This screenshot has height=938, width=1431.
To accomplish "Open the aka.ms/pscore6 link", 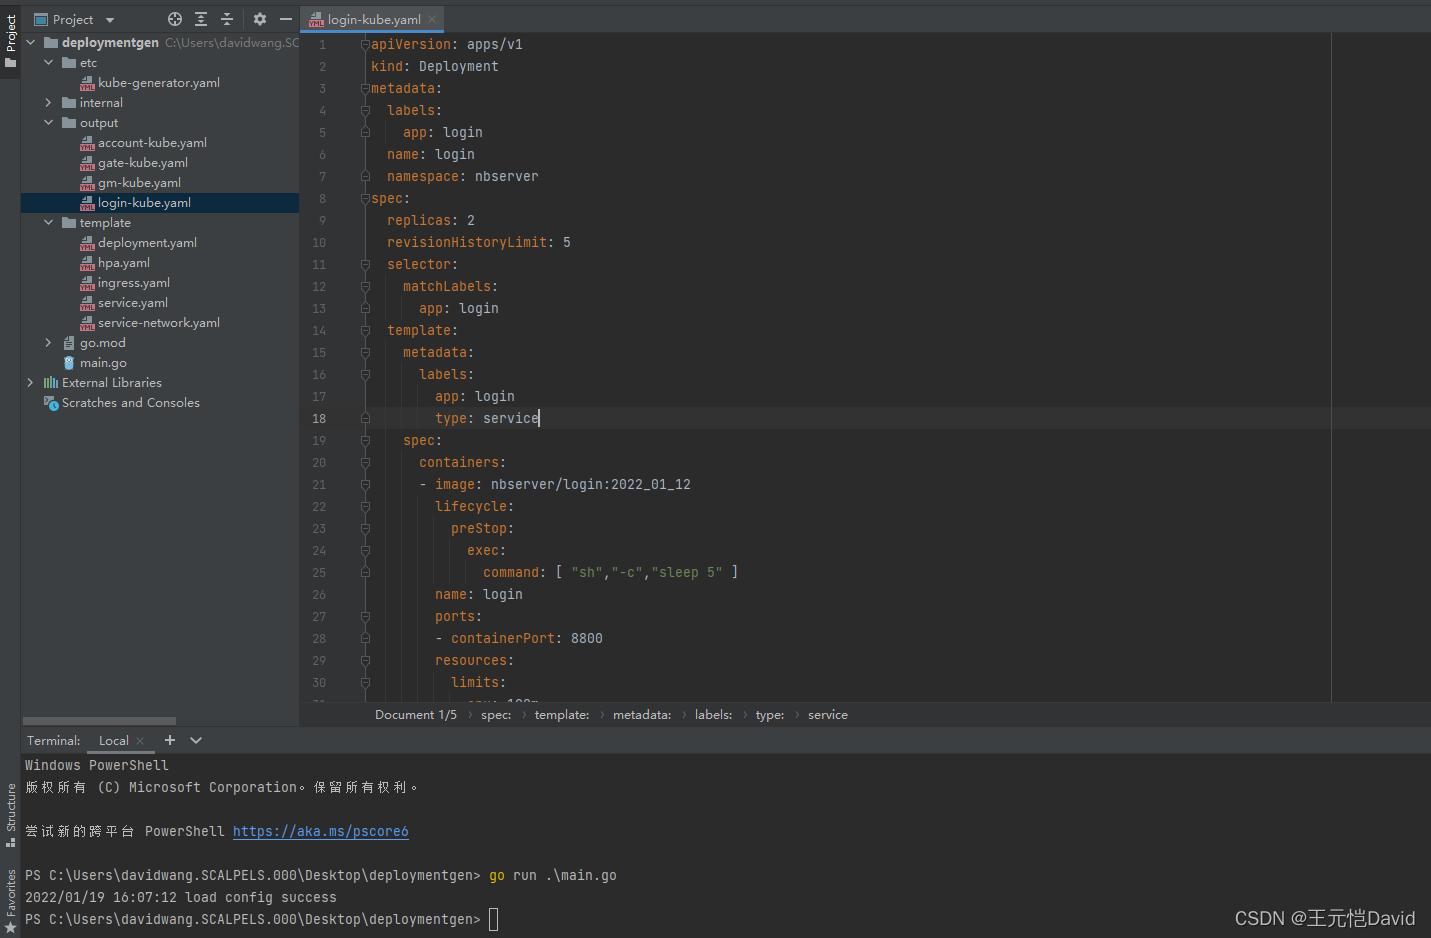I will tap(320, 831).
